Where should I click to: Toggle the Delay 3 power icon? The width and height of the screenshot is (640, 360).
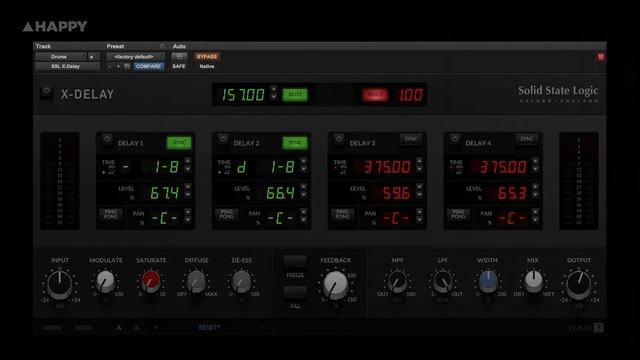click(339, 139)
